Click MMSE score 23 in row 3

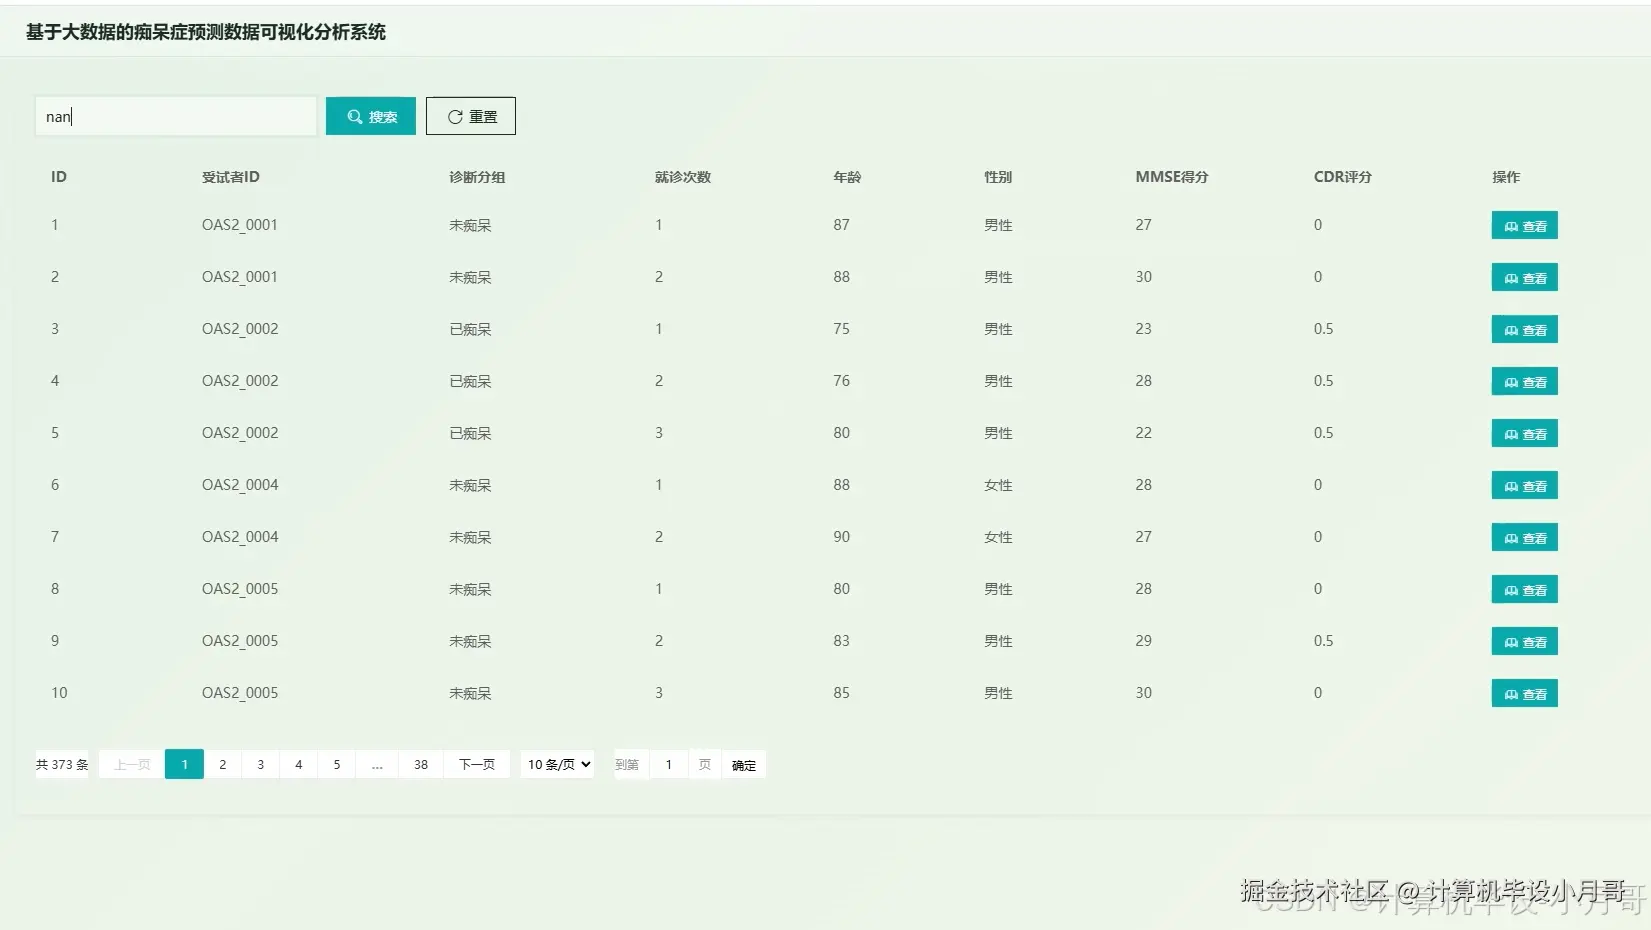pos(1144,329)
